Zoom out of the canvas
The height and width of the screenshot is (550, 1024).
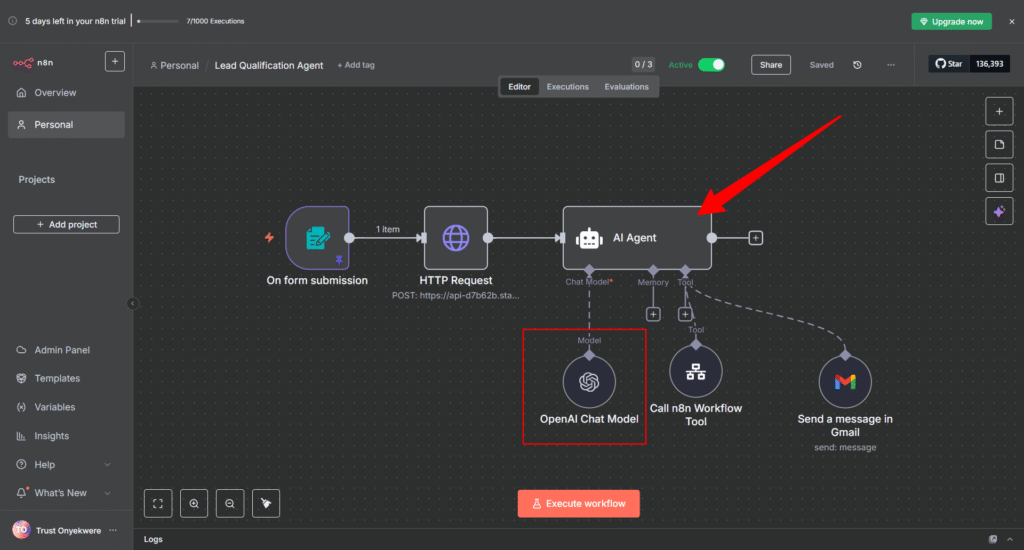pyautogui.click(x=230, y=503)
